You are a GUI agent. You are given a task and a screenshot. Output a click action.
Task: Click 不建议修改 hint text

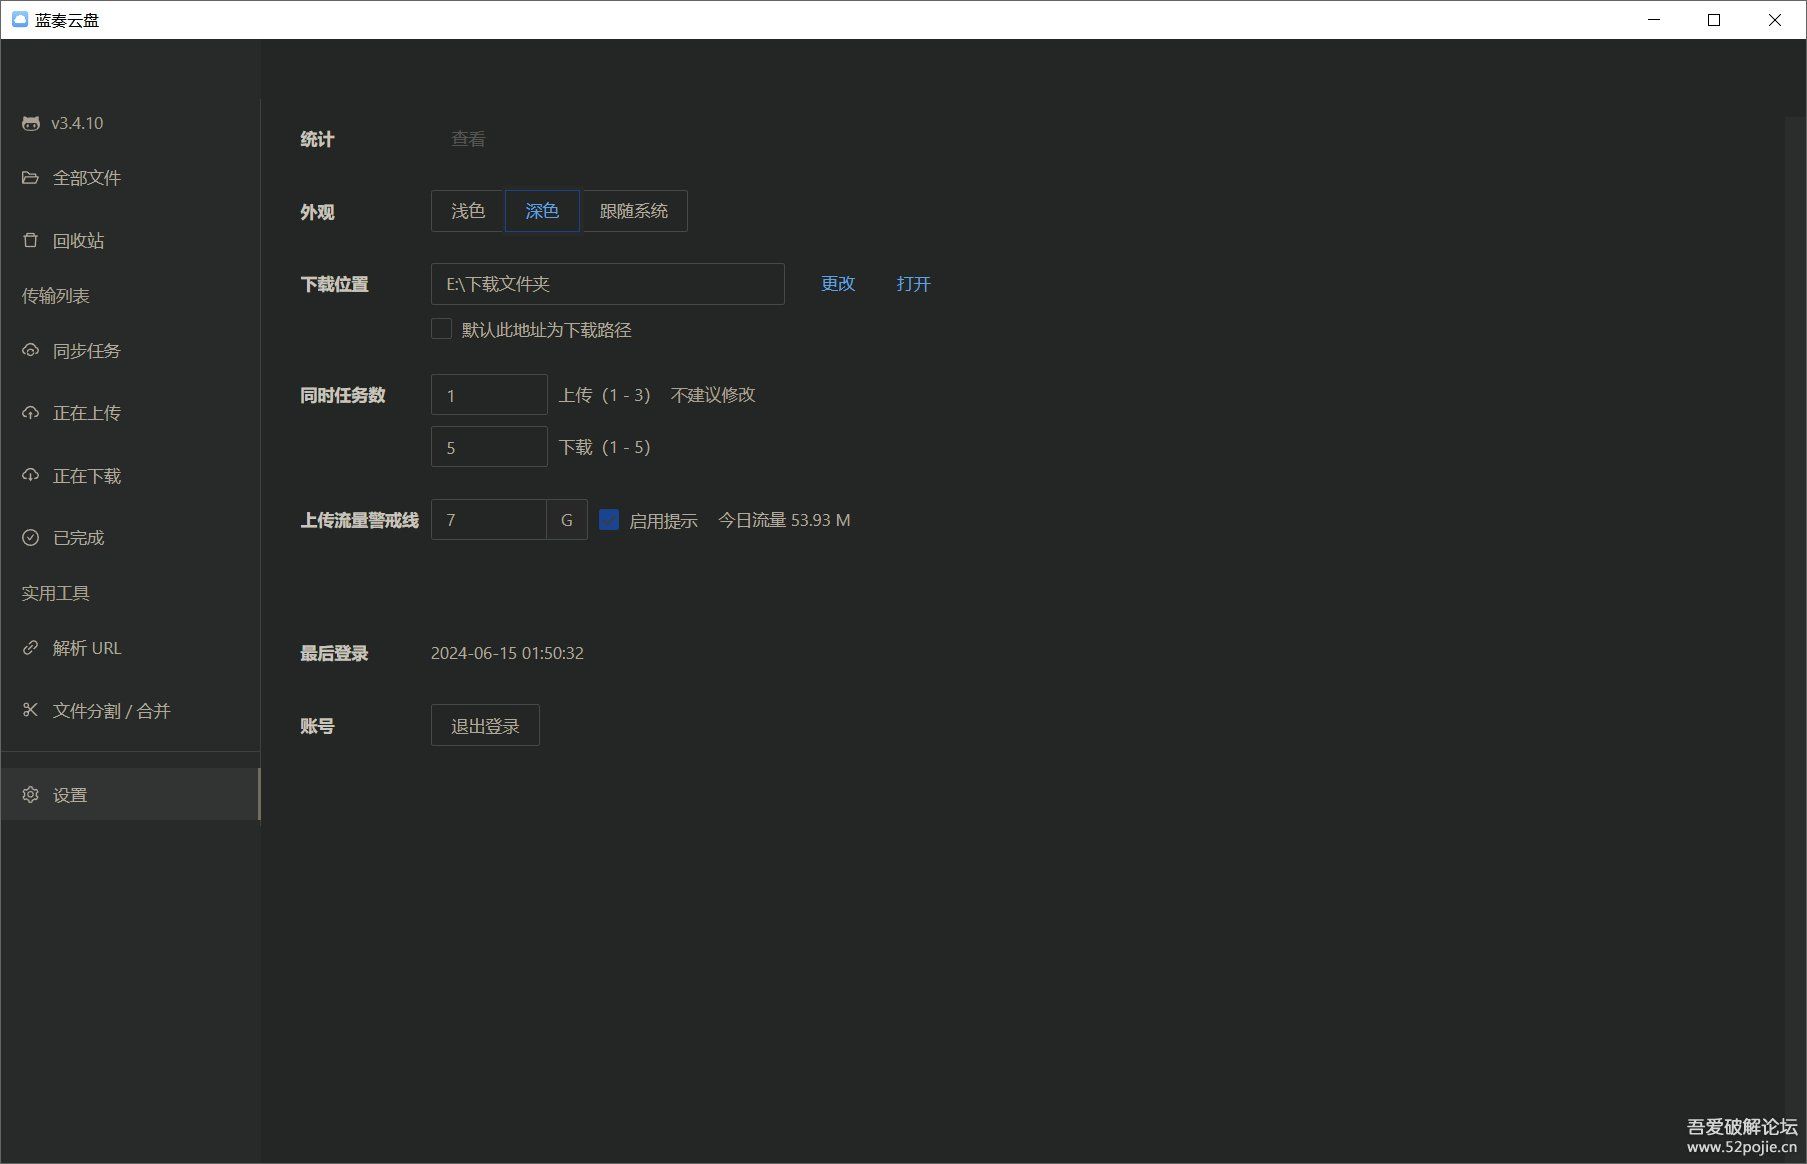713,395
